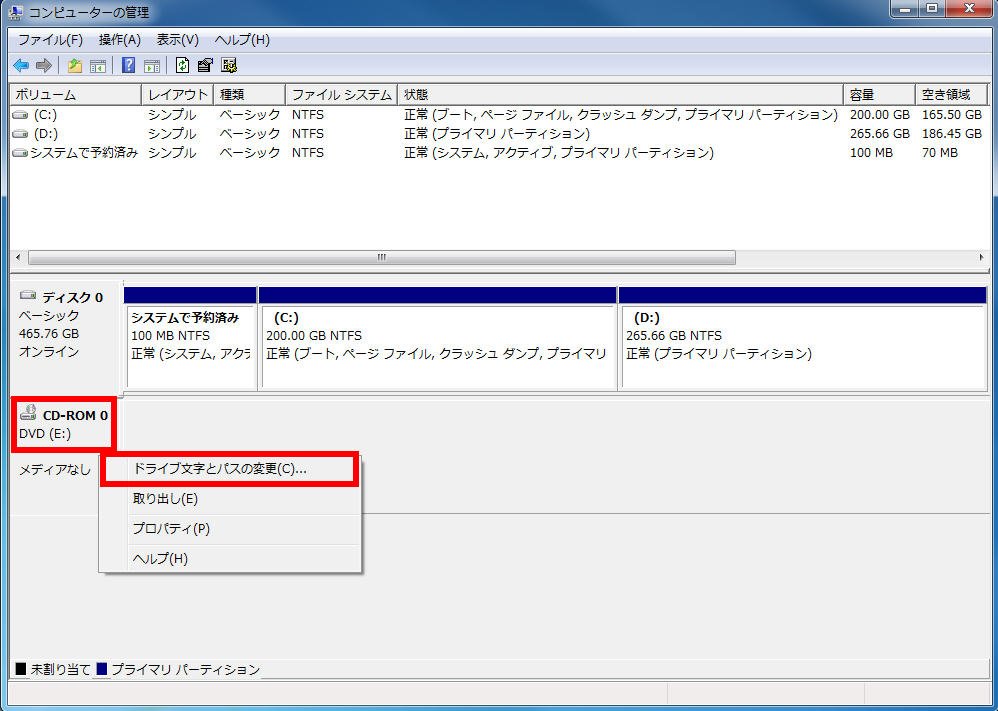The width and height of the screenshot is (998, 711).
Task: Sort by the 種類 column header
Action: pyautogui.click(x=249, y=95)
